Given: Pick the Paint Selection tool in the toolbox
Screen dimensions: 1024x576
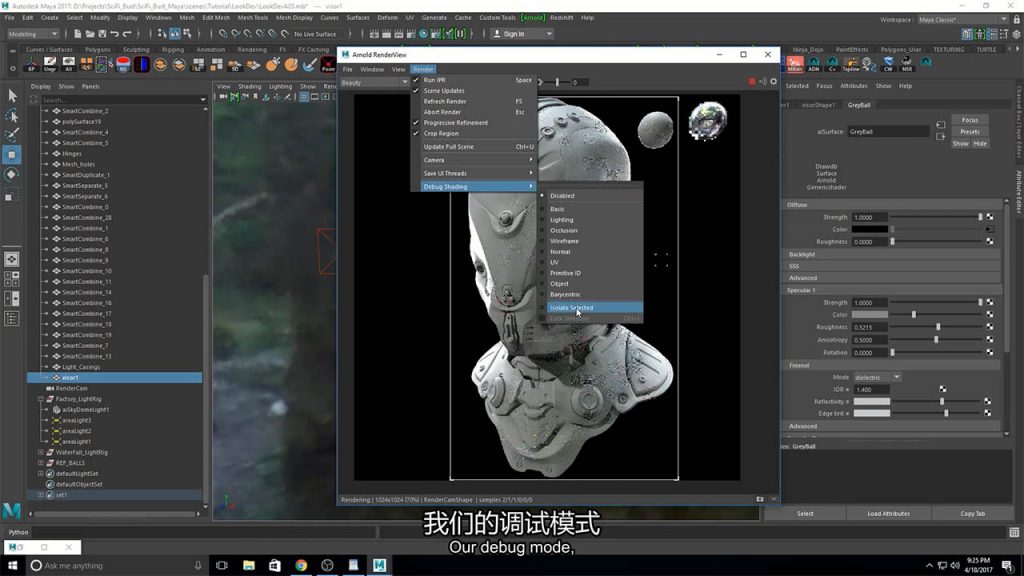Looking at the screenshot, I should point(12,135).
